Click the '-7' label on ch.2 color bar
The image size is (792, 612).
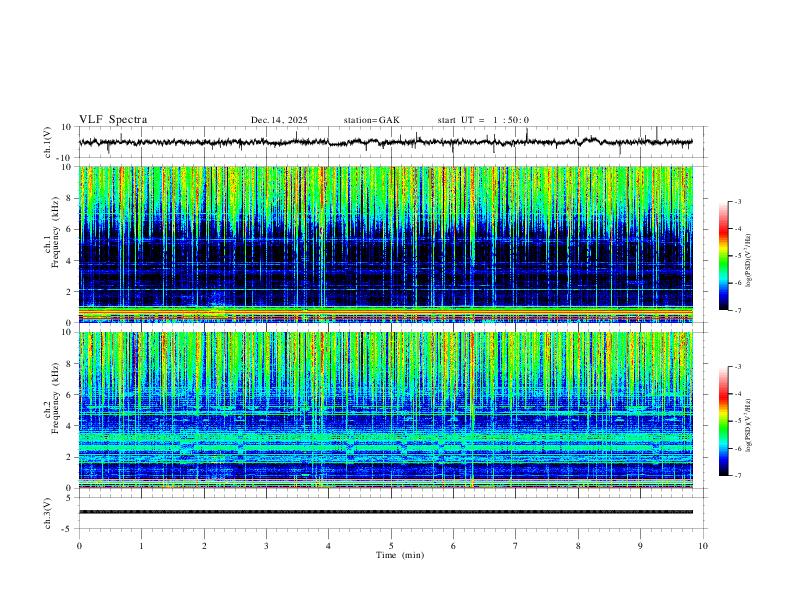point(737,476)
